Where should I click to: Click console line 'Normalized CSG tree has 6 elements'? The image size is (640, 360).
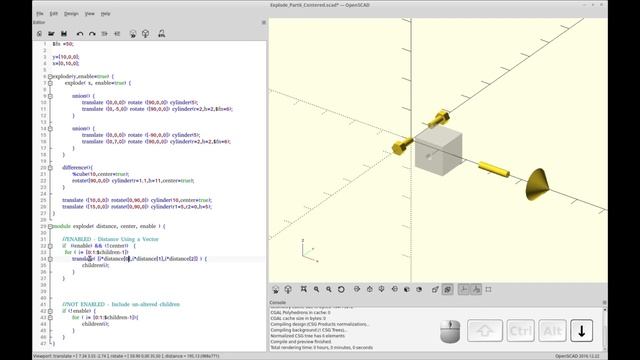pos(308,336)
